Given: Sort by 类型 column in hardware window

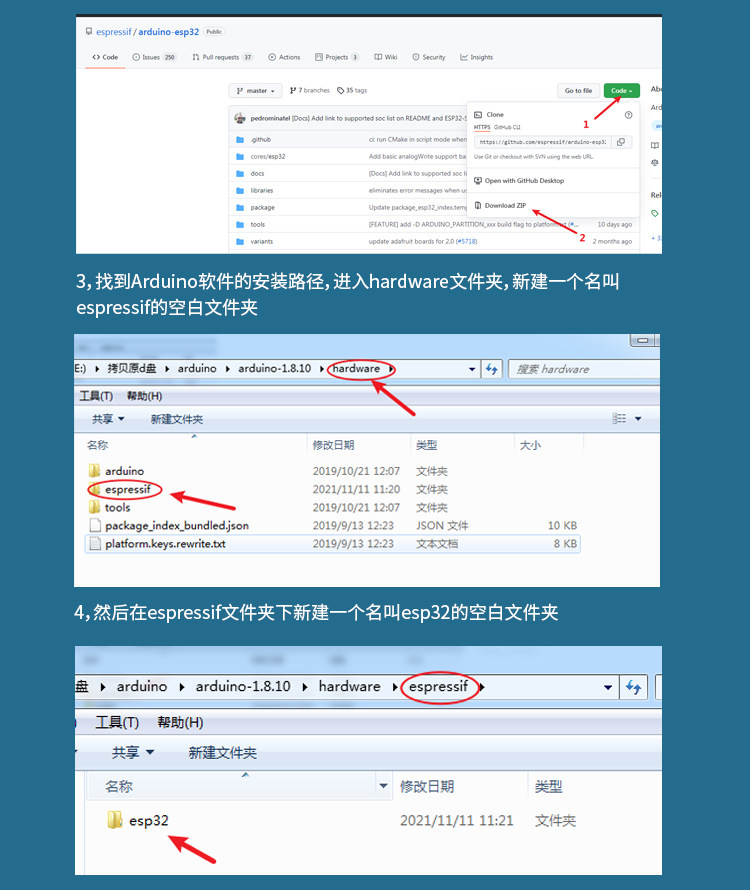Looking at the screenshot, I should [x=426, y=446].
